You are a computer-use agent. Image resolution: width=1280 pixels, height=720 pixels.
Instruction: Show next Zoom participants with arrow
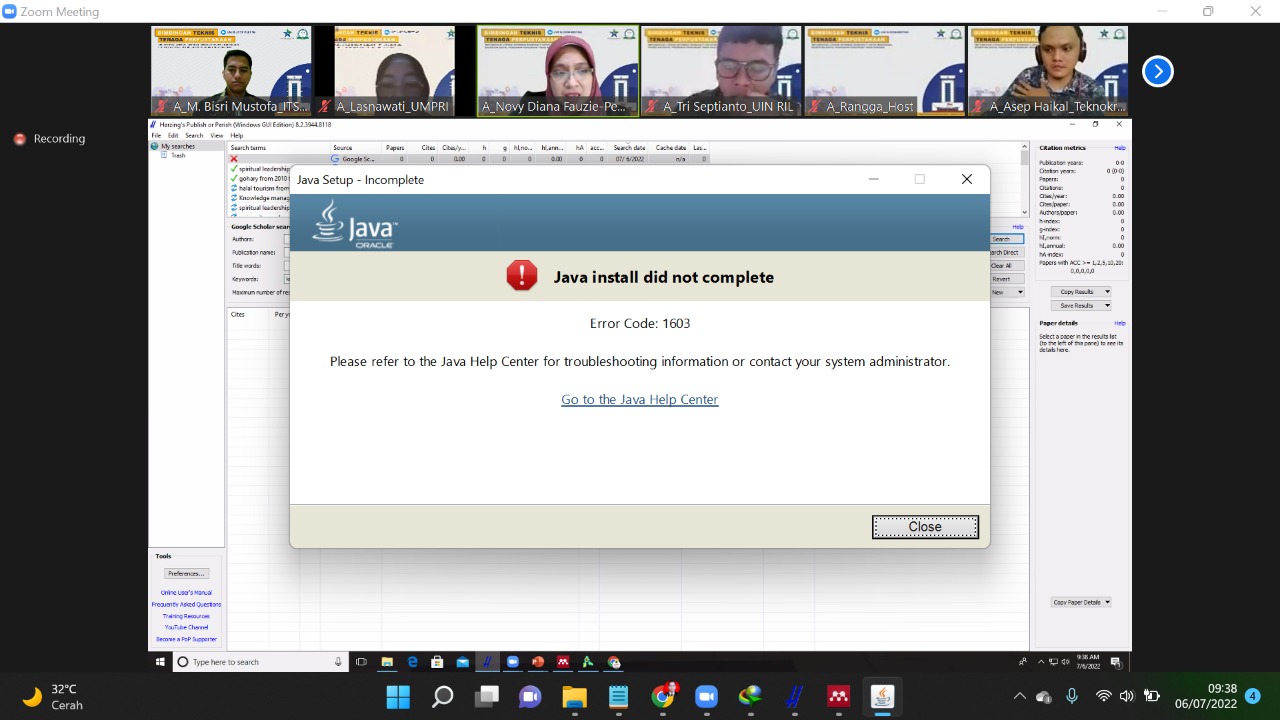[x=1157, y=71]
